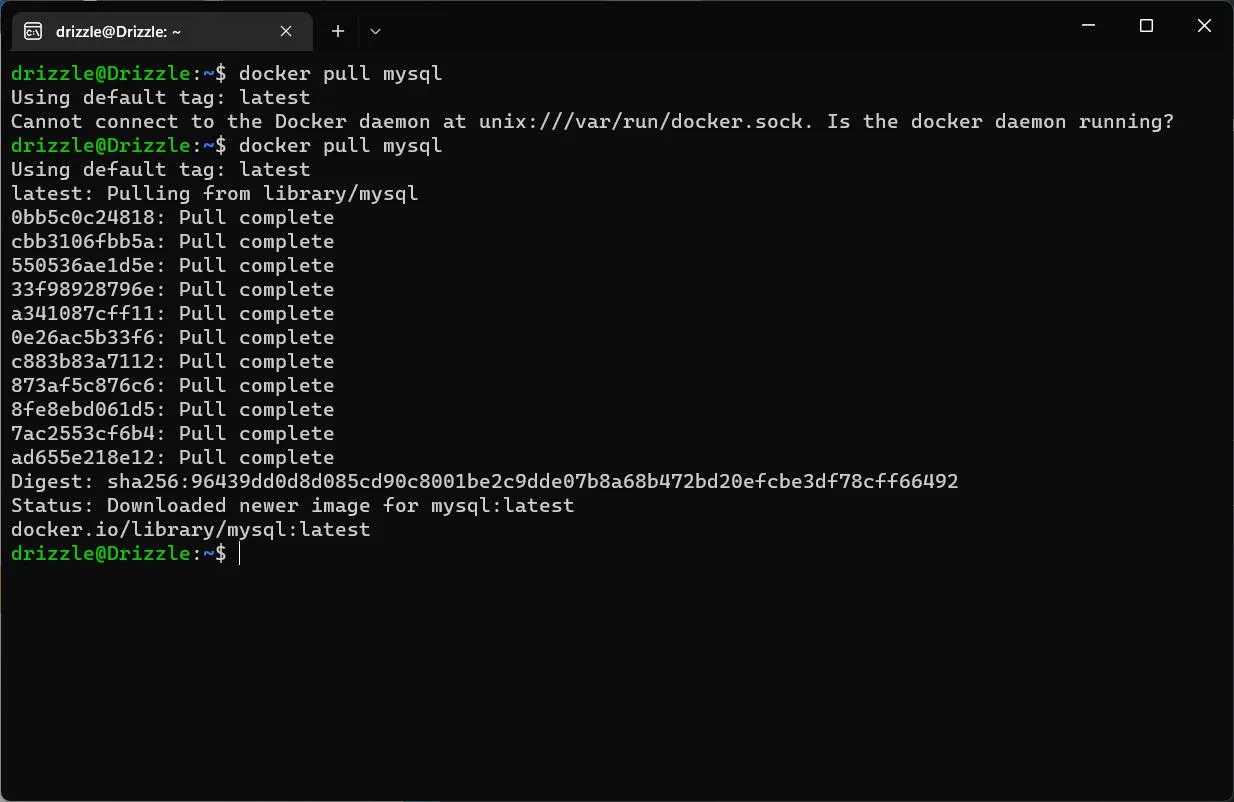This screenshot has width=1234, height=802.
Task: Click the Status: Downloaded newer image line
Action: coord(292,505)
